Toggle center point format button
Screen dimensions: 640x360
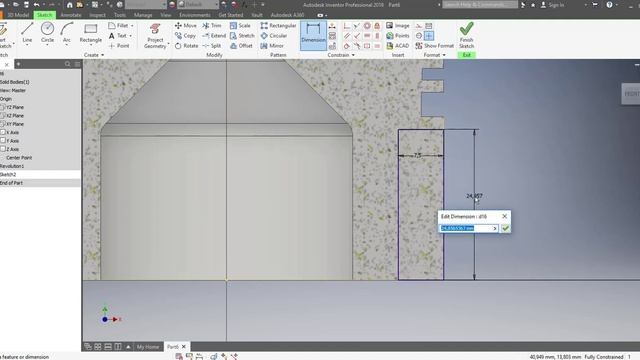pyautogui.click(x=429, y=36)
